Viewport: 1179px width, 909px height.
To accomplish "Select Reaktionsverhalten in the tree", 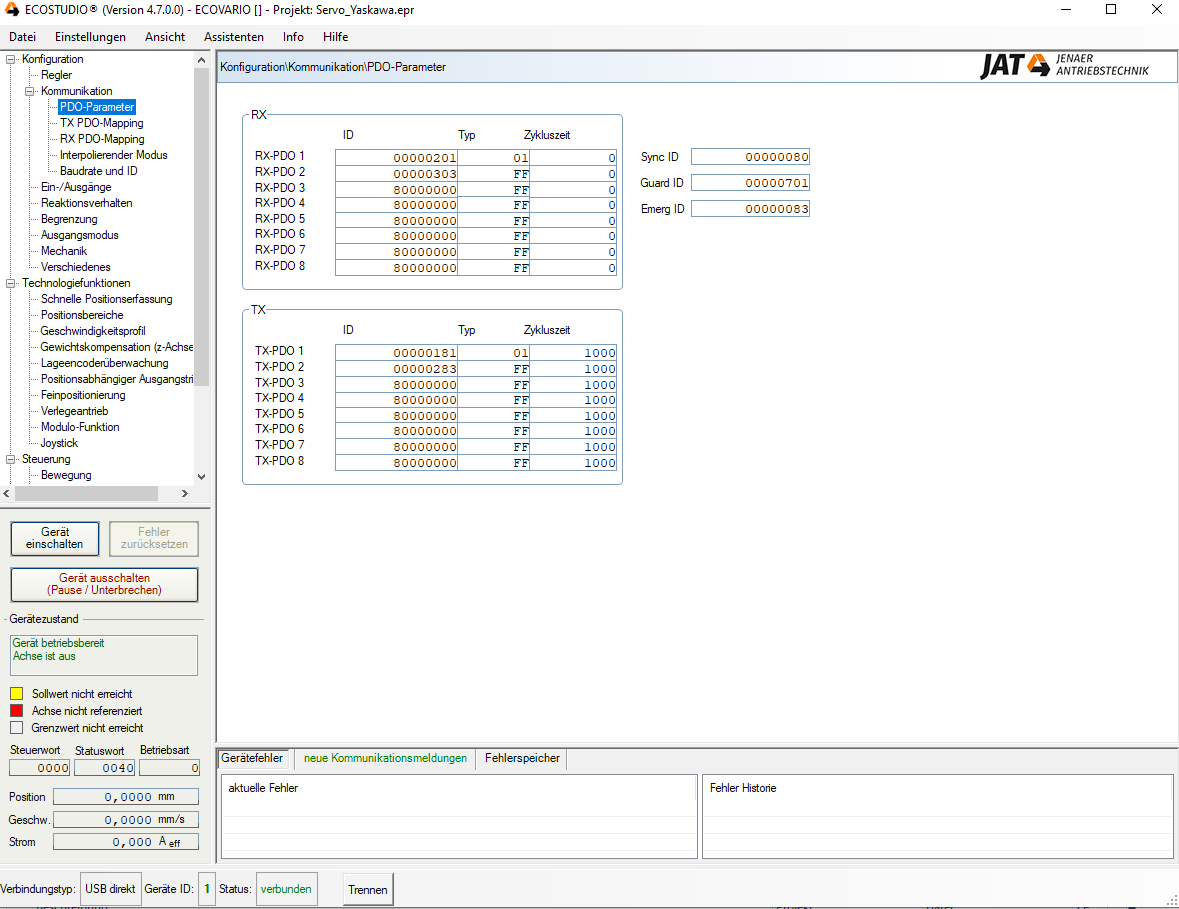I will [86, 203].
